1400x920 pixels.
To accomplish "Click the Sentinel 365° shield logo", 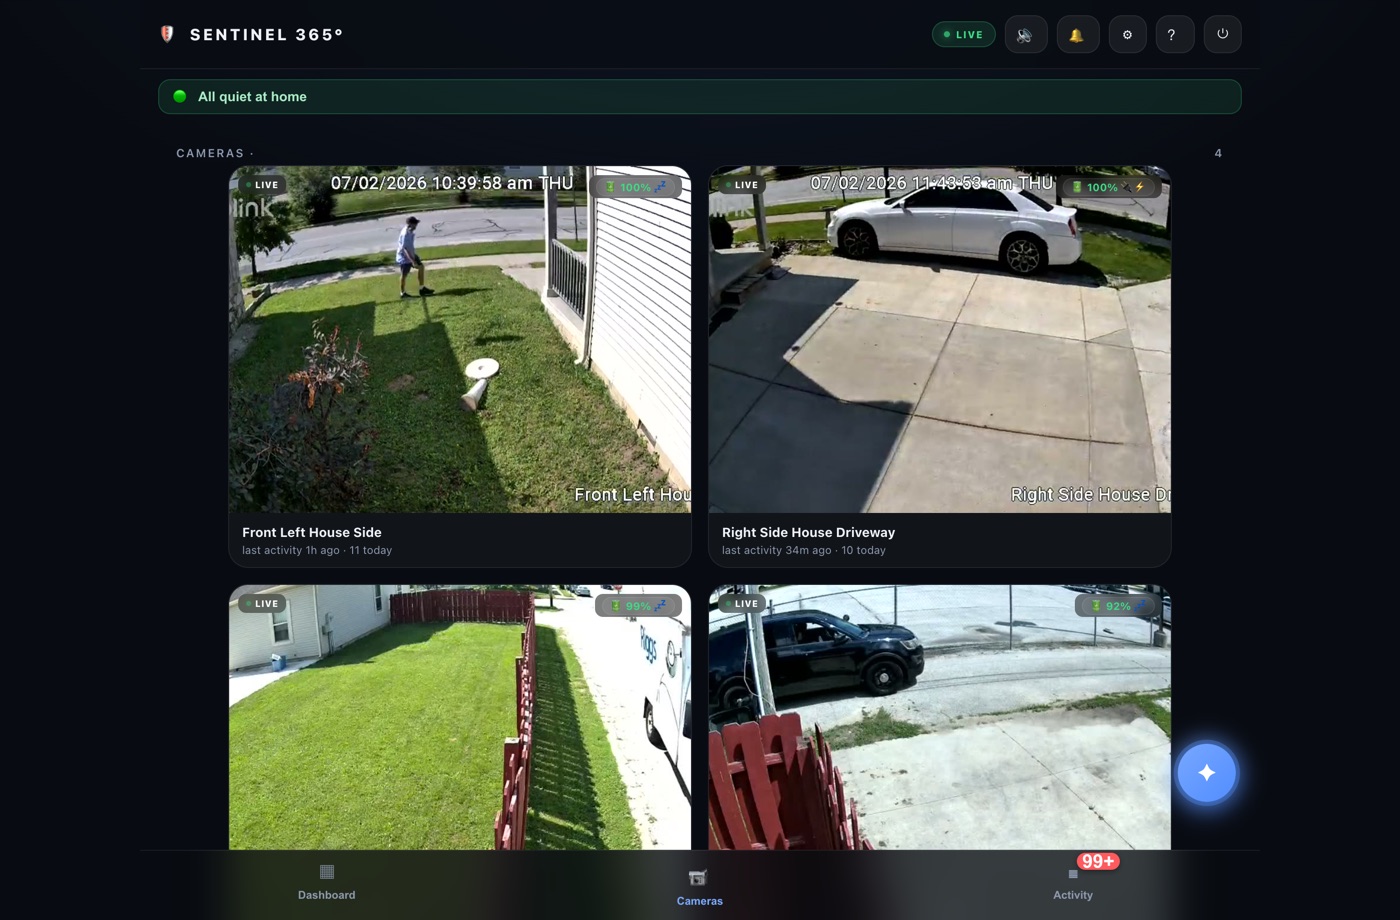I will (x=167, y=34).
